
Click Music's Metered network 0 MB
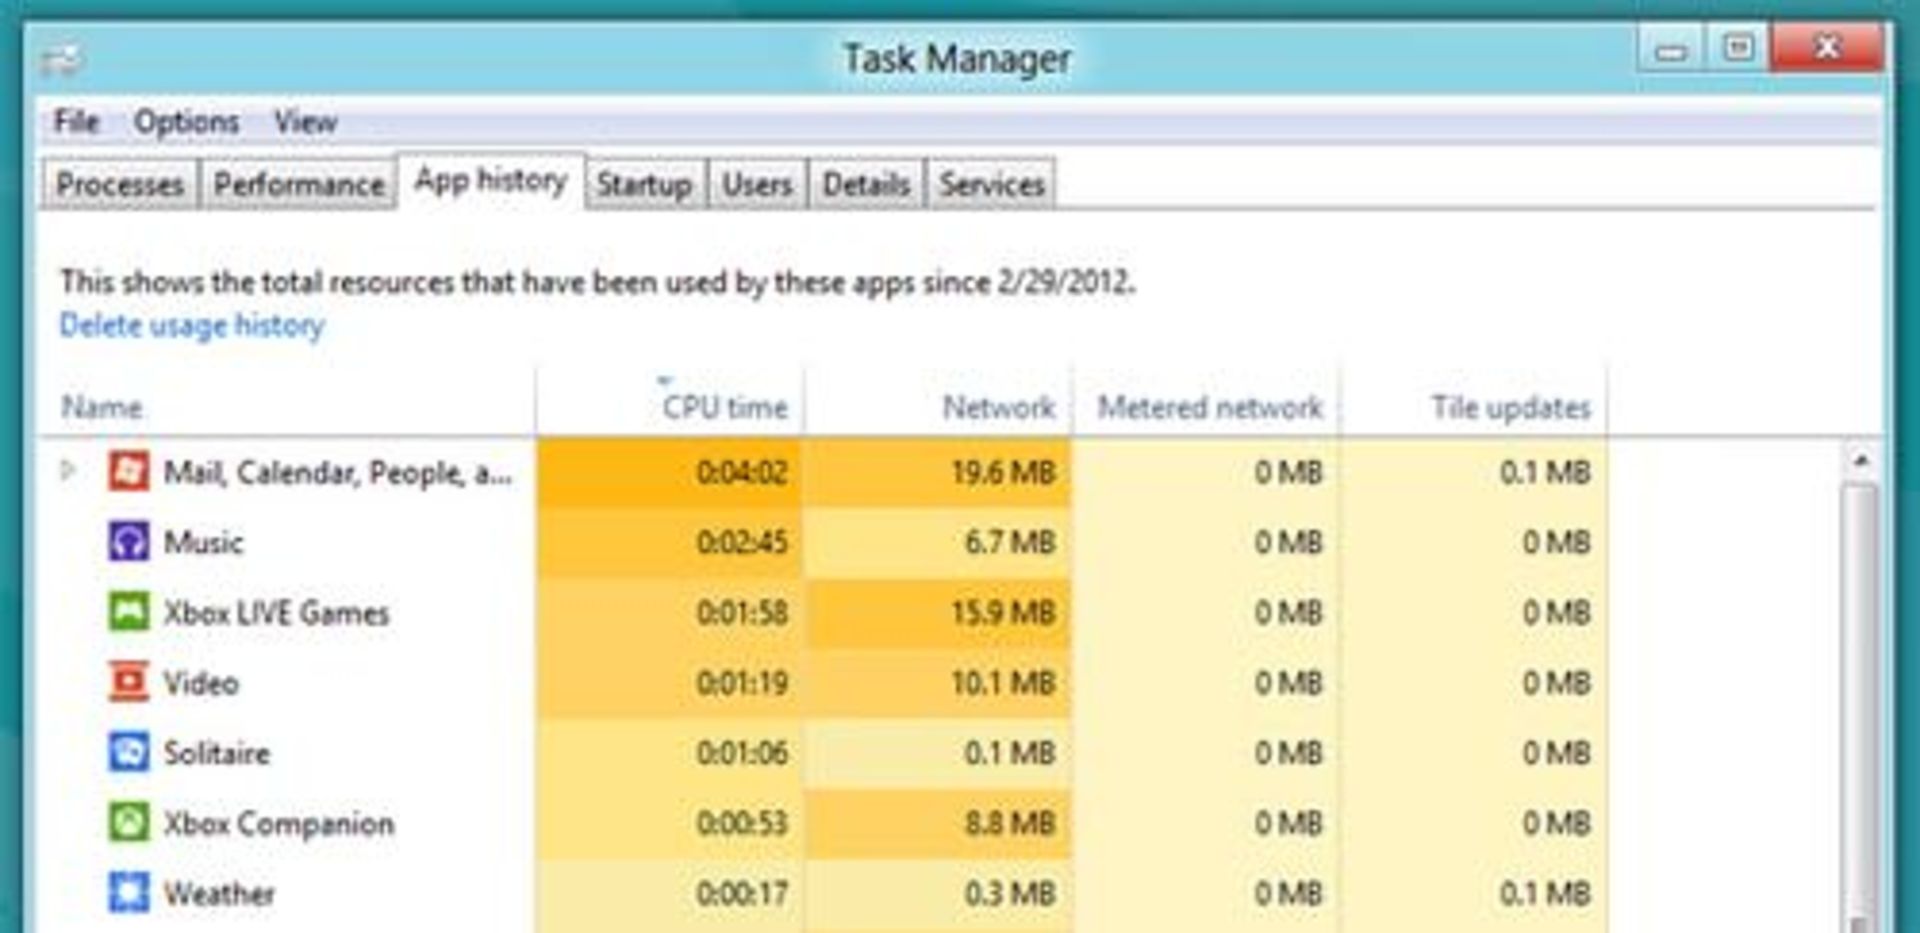point(1289,542)
